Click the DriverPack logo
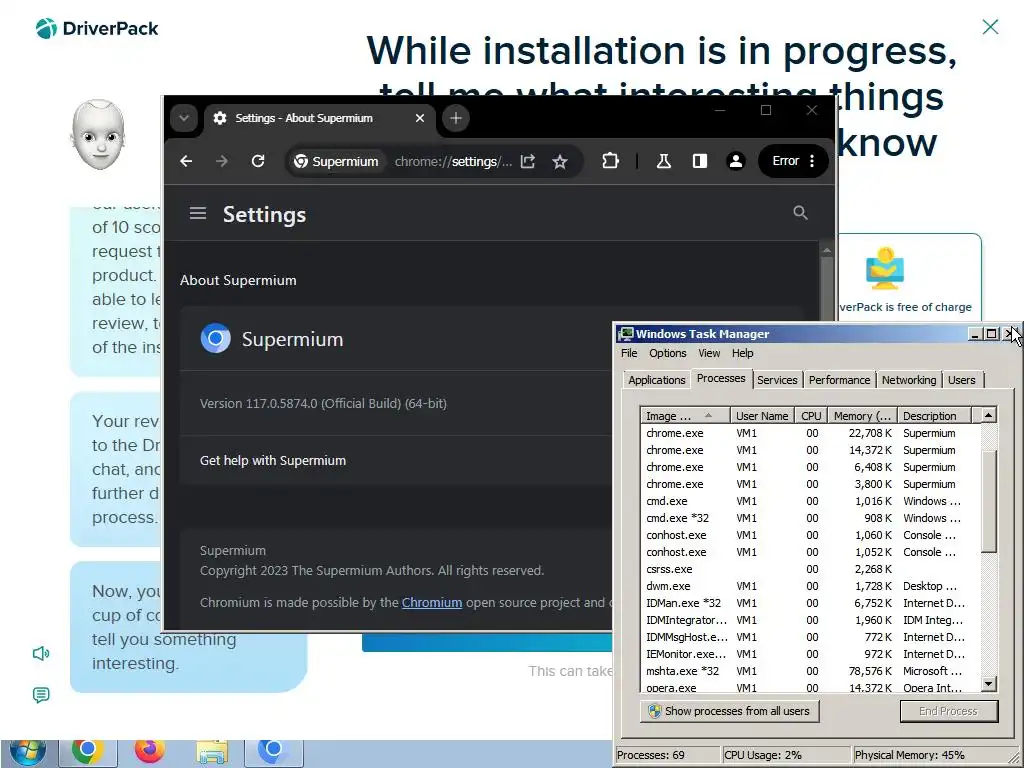The width and height of the screenshot is (1024, 768). click(97, 28)
